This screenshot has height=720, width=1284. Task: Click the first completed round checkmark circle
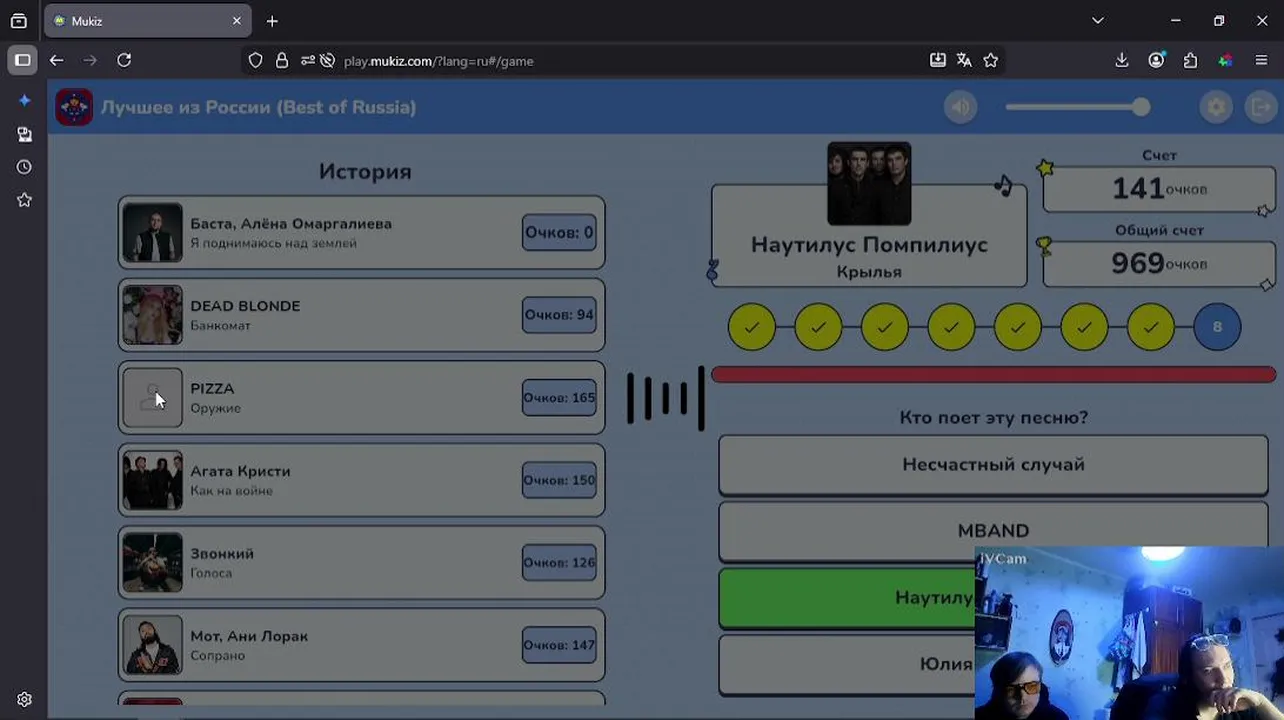(752, 327)
